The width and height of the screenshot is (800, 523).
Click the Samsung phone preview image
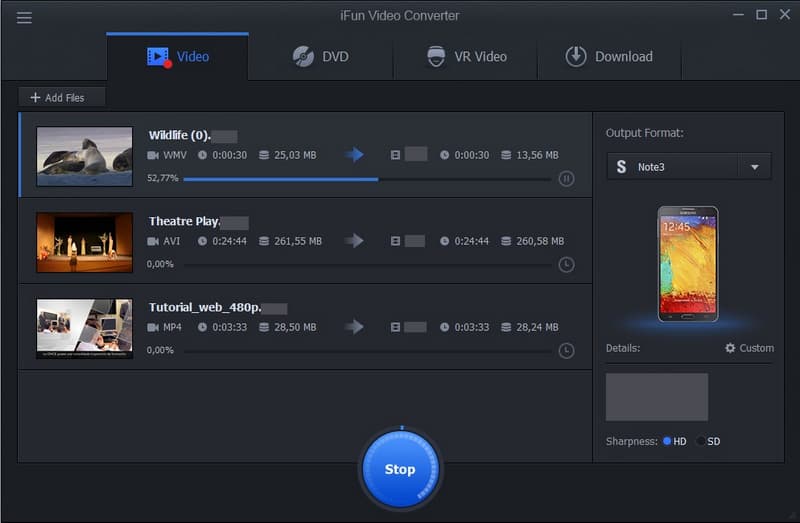[688, 263]
